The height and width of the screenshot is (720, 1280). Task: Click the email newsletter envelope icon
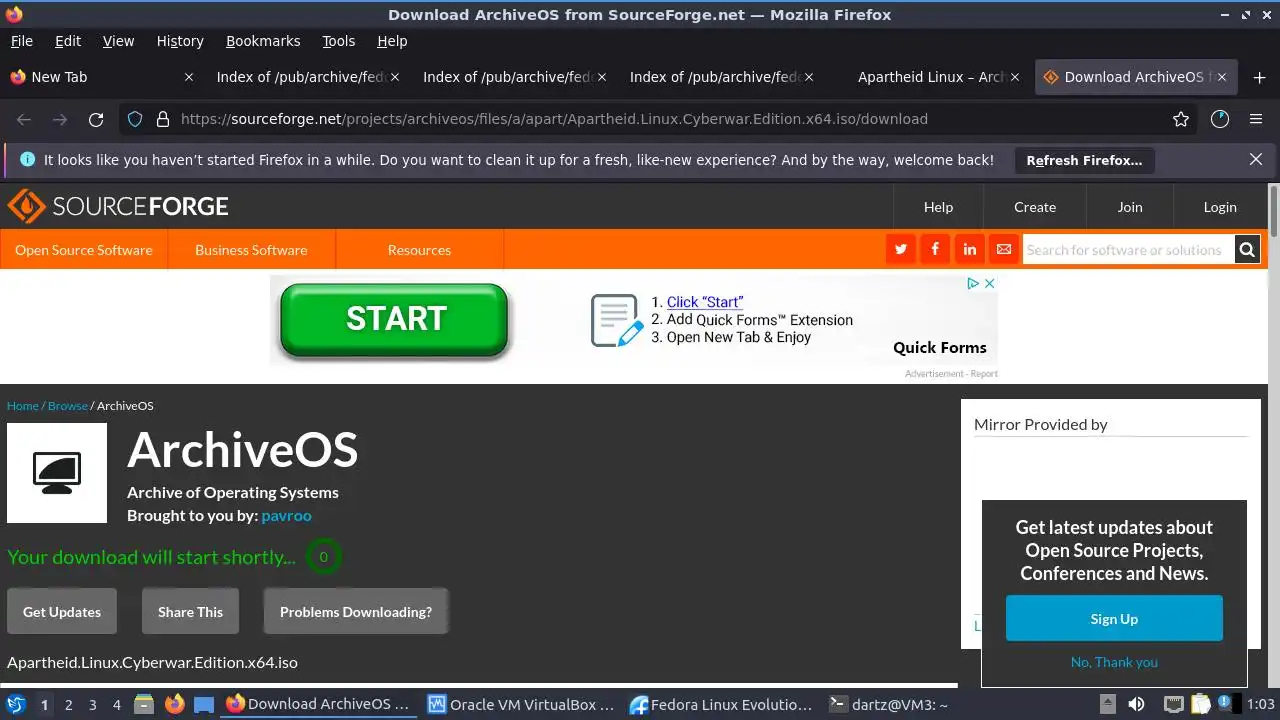pos(1003,250)
